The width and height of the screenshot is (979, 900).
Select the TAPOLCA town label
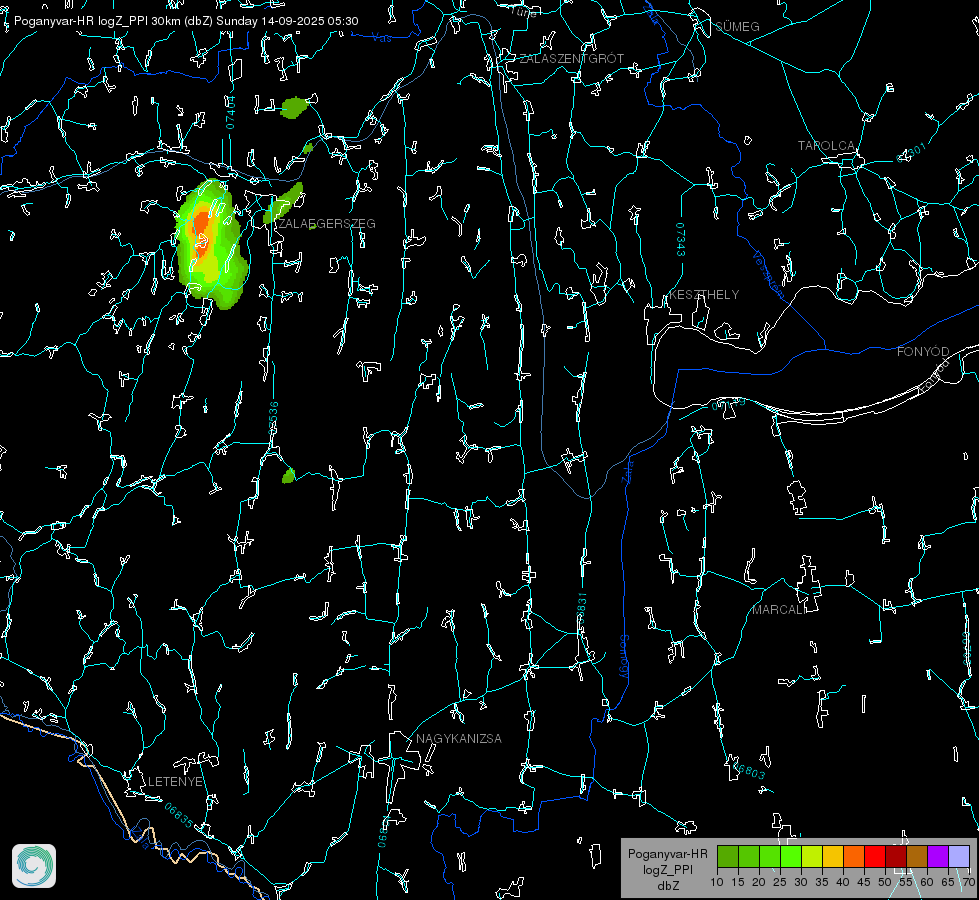pos(826,146)
